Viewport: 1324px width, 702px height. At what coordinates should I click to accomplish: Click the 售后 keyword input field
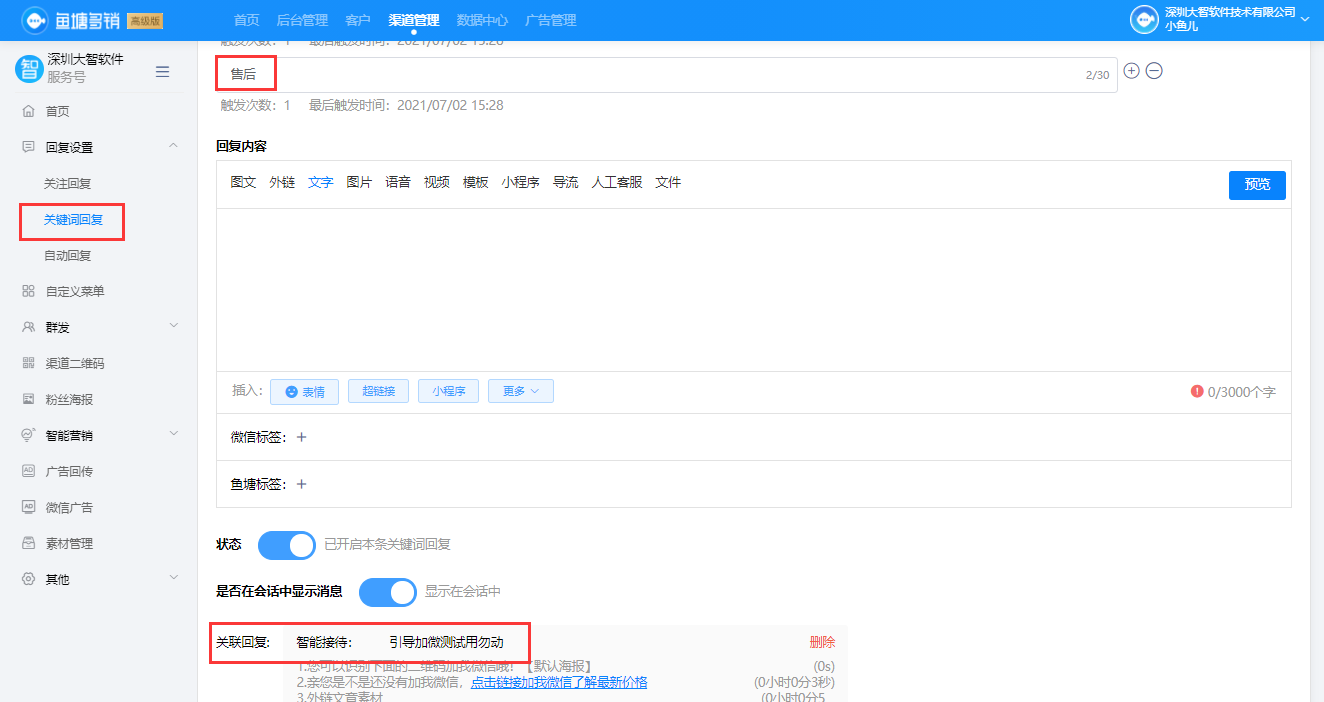point(667,74)
